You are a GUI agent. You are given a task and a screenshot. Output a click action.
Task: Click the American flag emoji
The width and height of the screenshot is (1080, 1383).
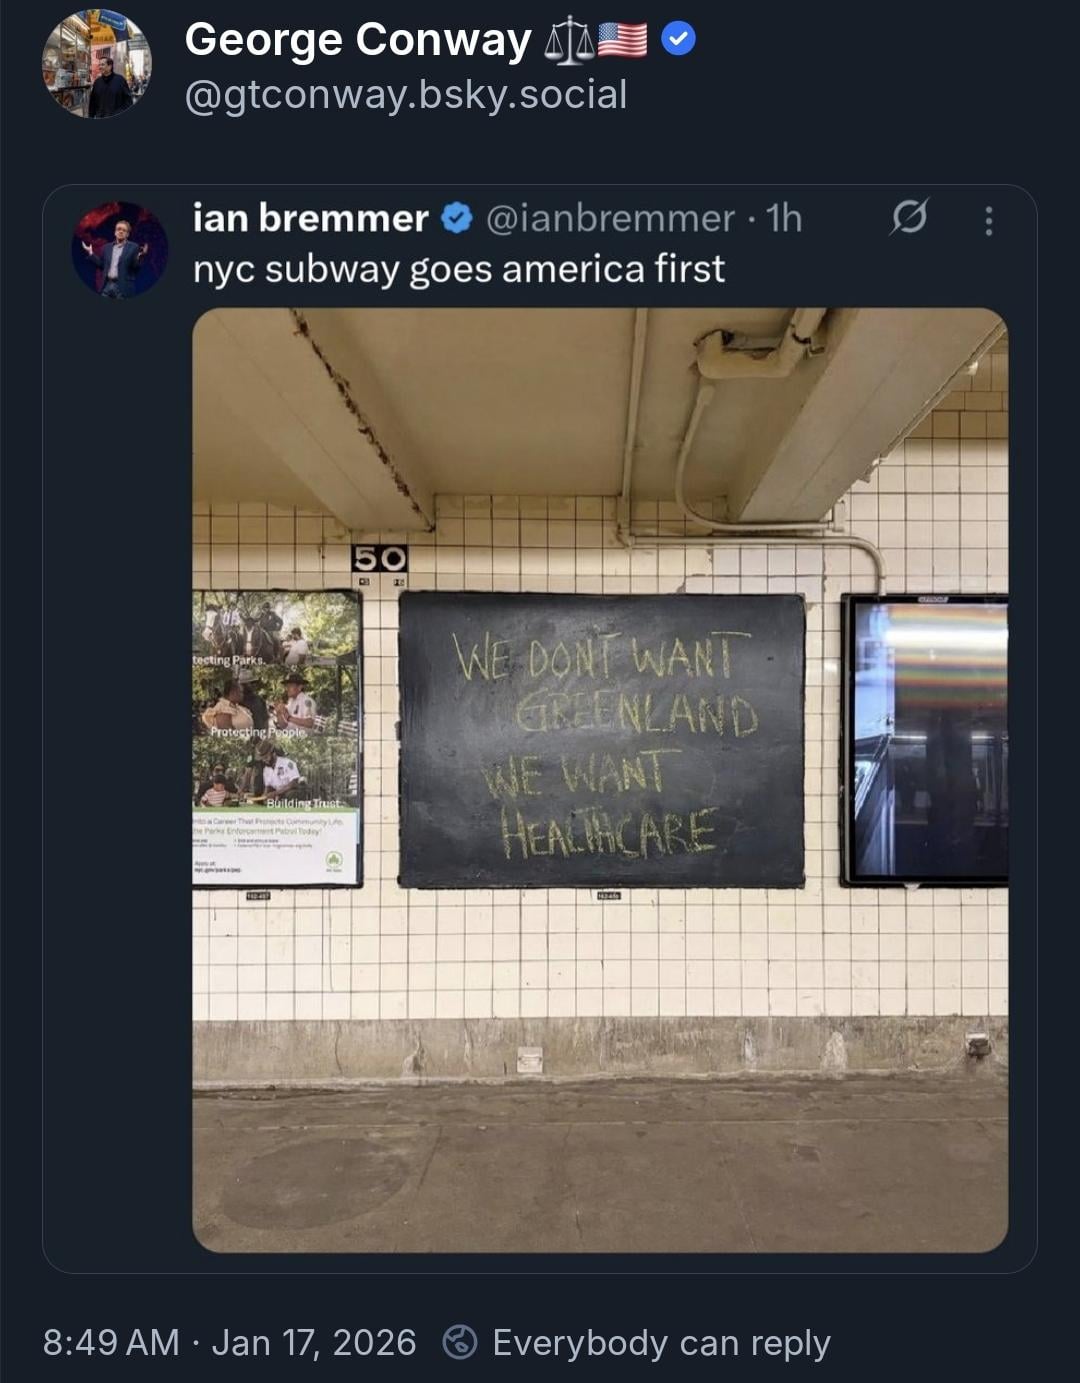pos(622,41)
